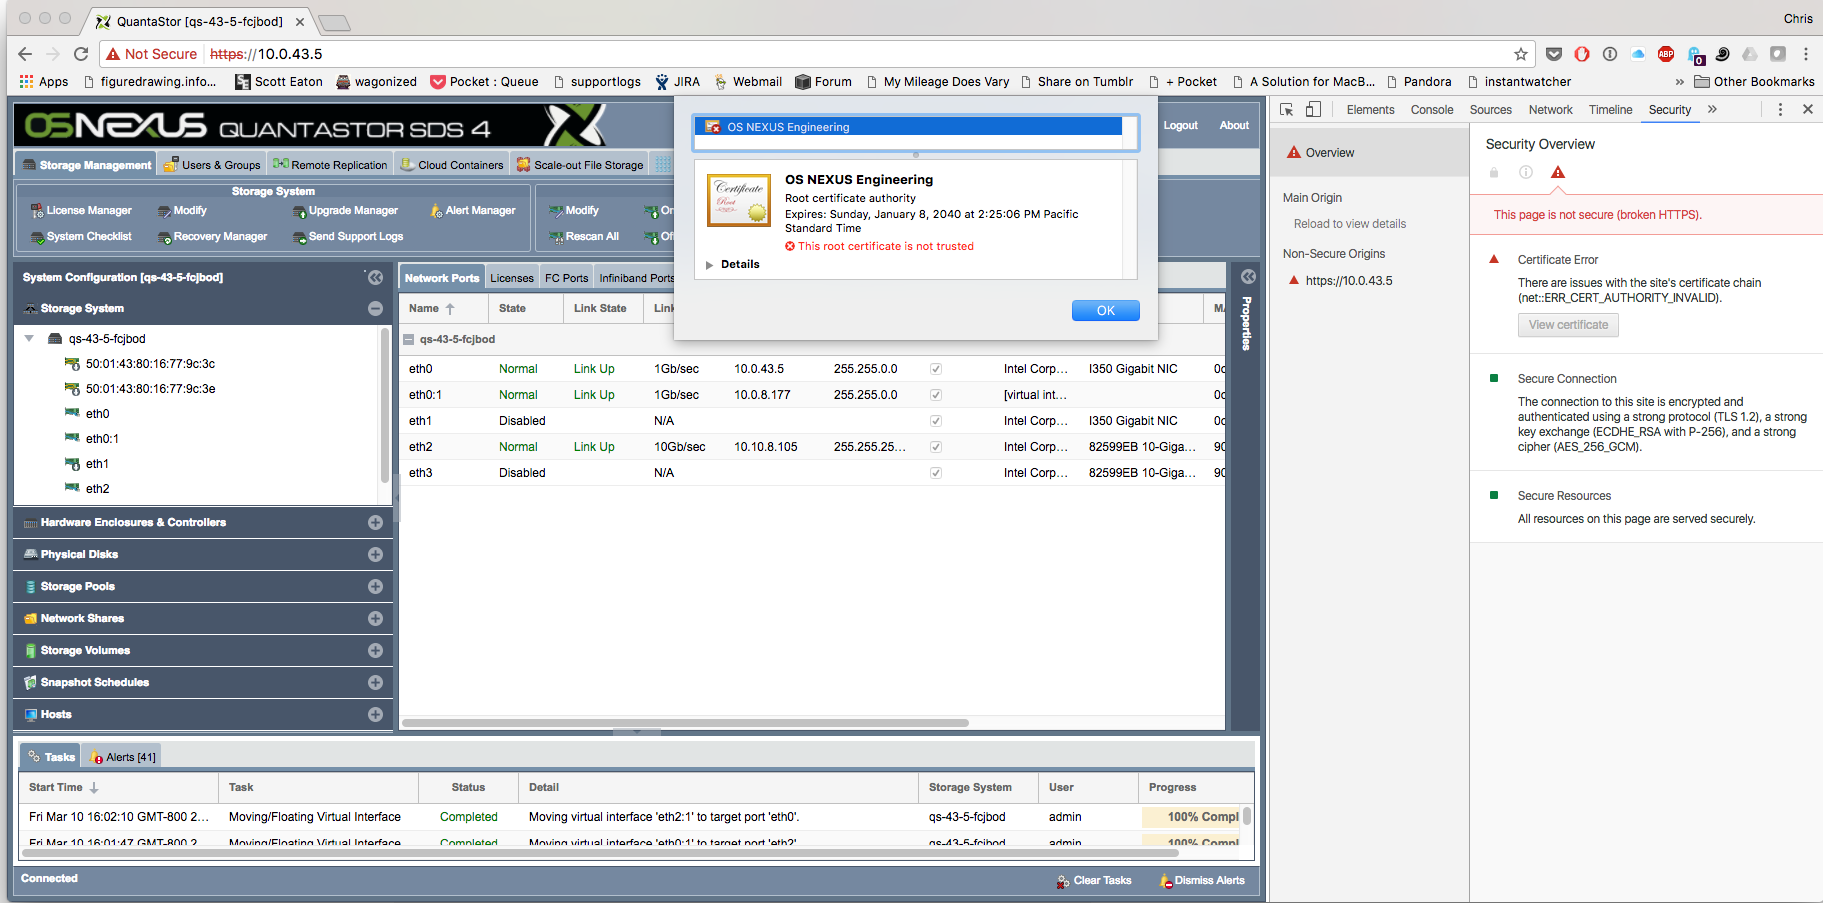Collapse Storage System section
The height and width of the screenshot is (903, 1823).
375,309
